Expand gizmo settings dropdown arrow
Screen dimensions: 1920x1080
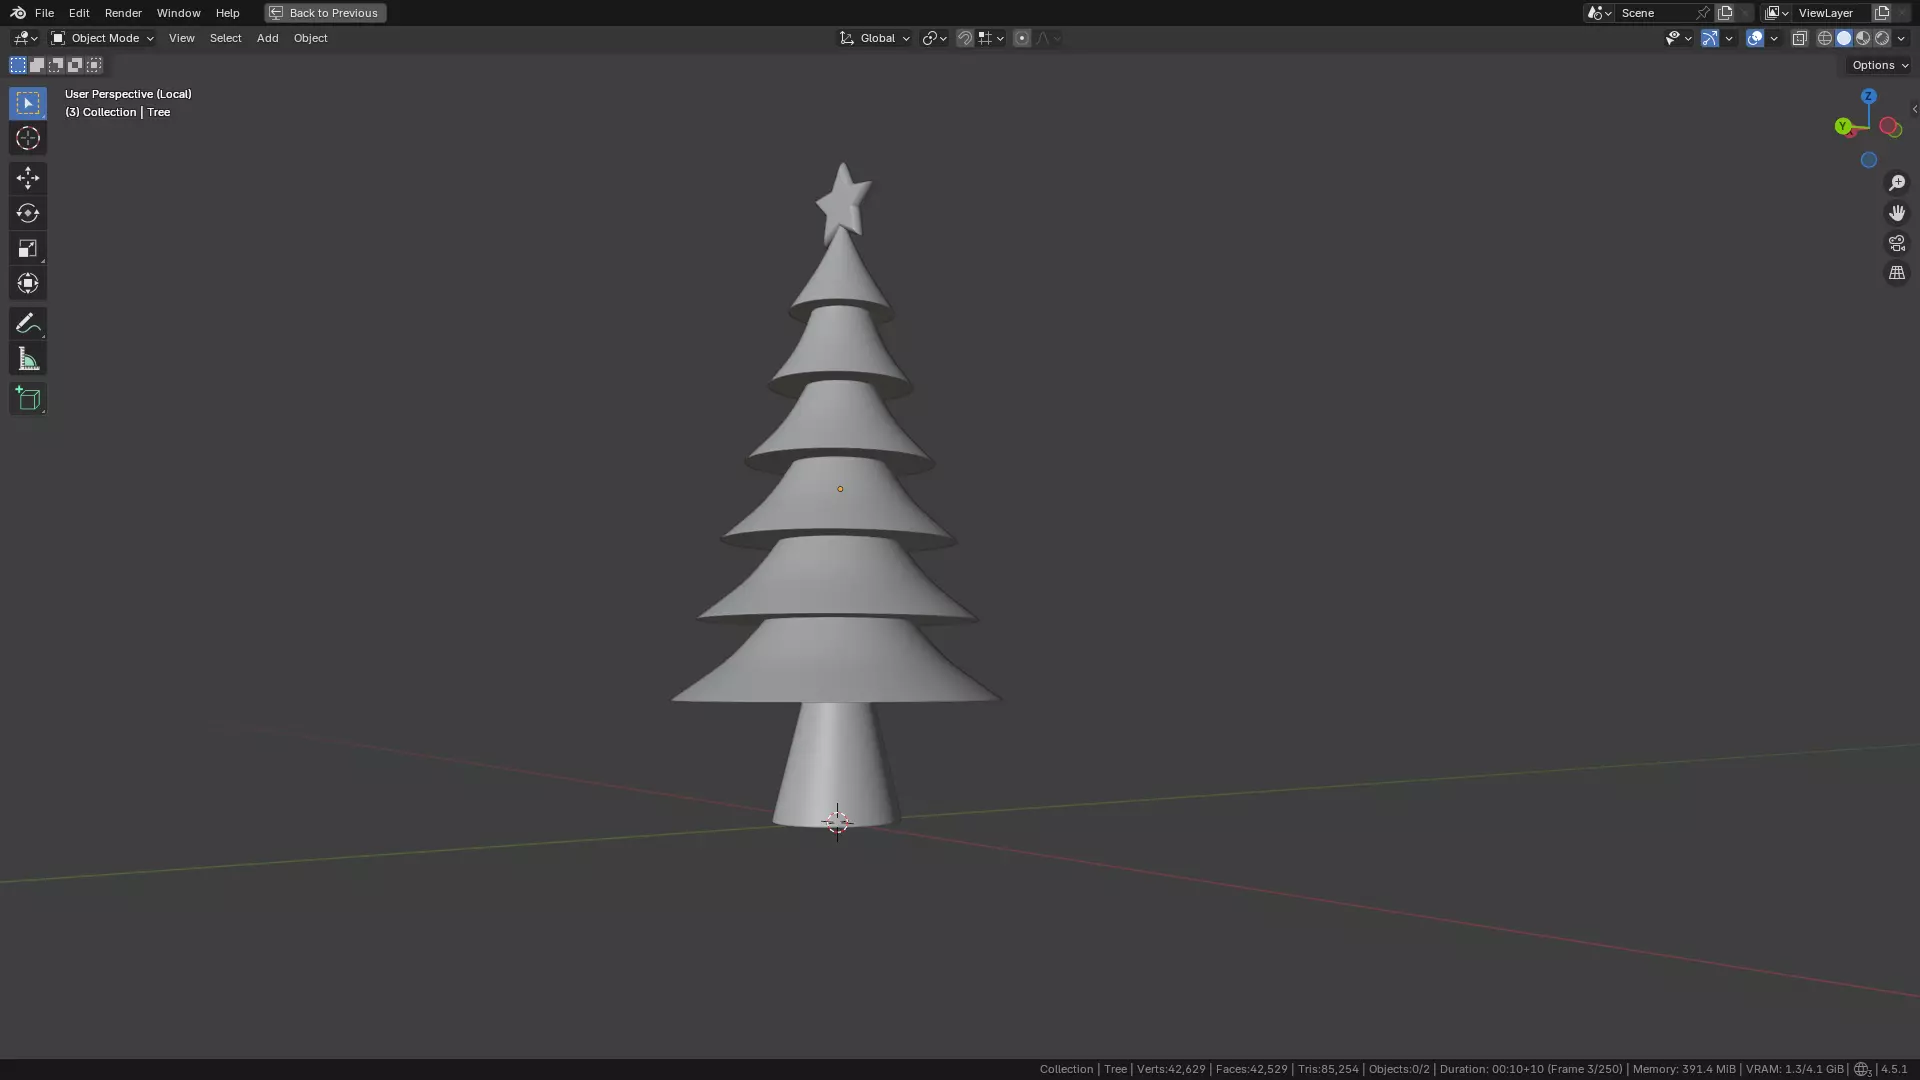click(x=1729, y=38)
